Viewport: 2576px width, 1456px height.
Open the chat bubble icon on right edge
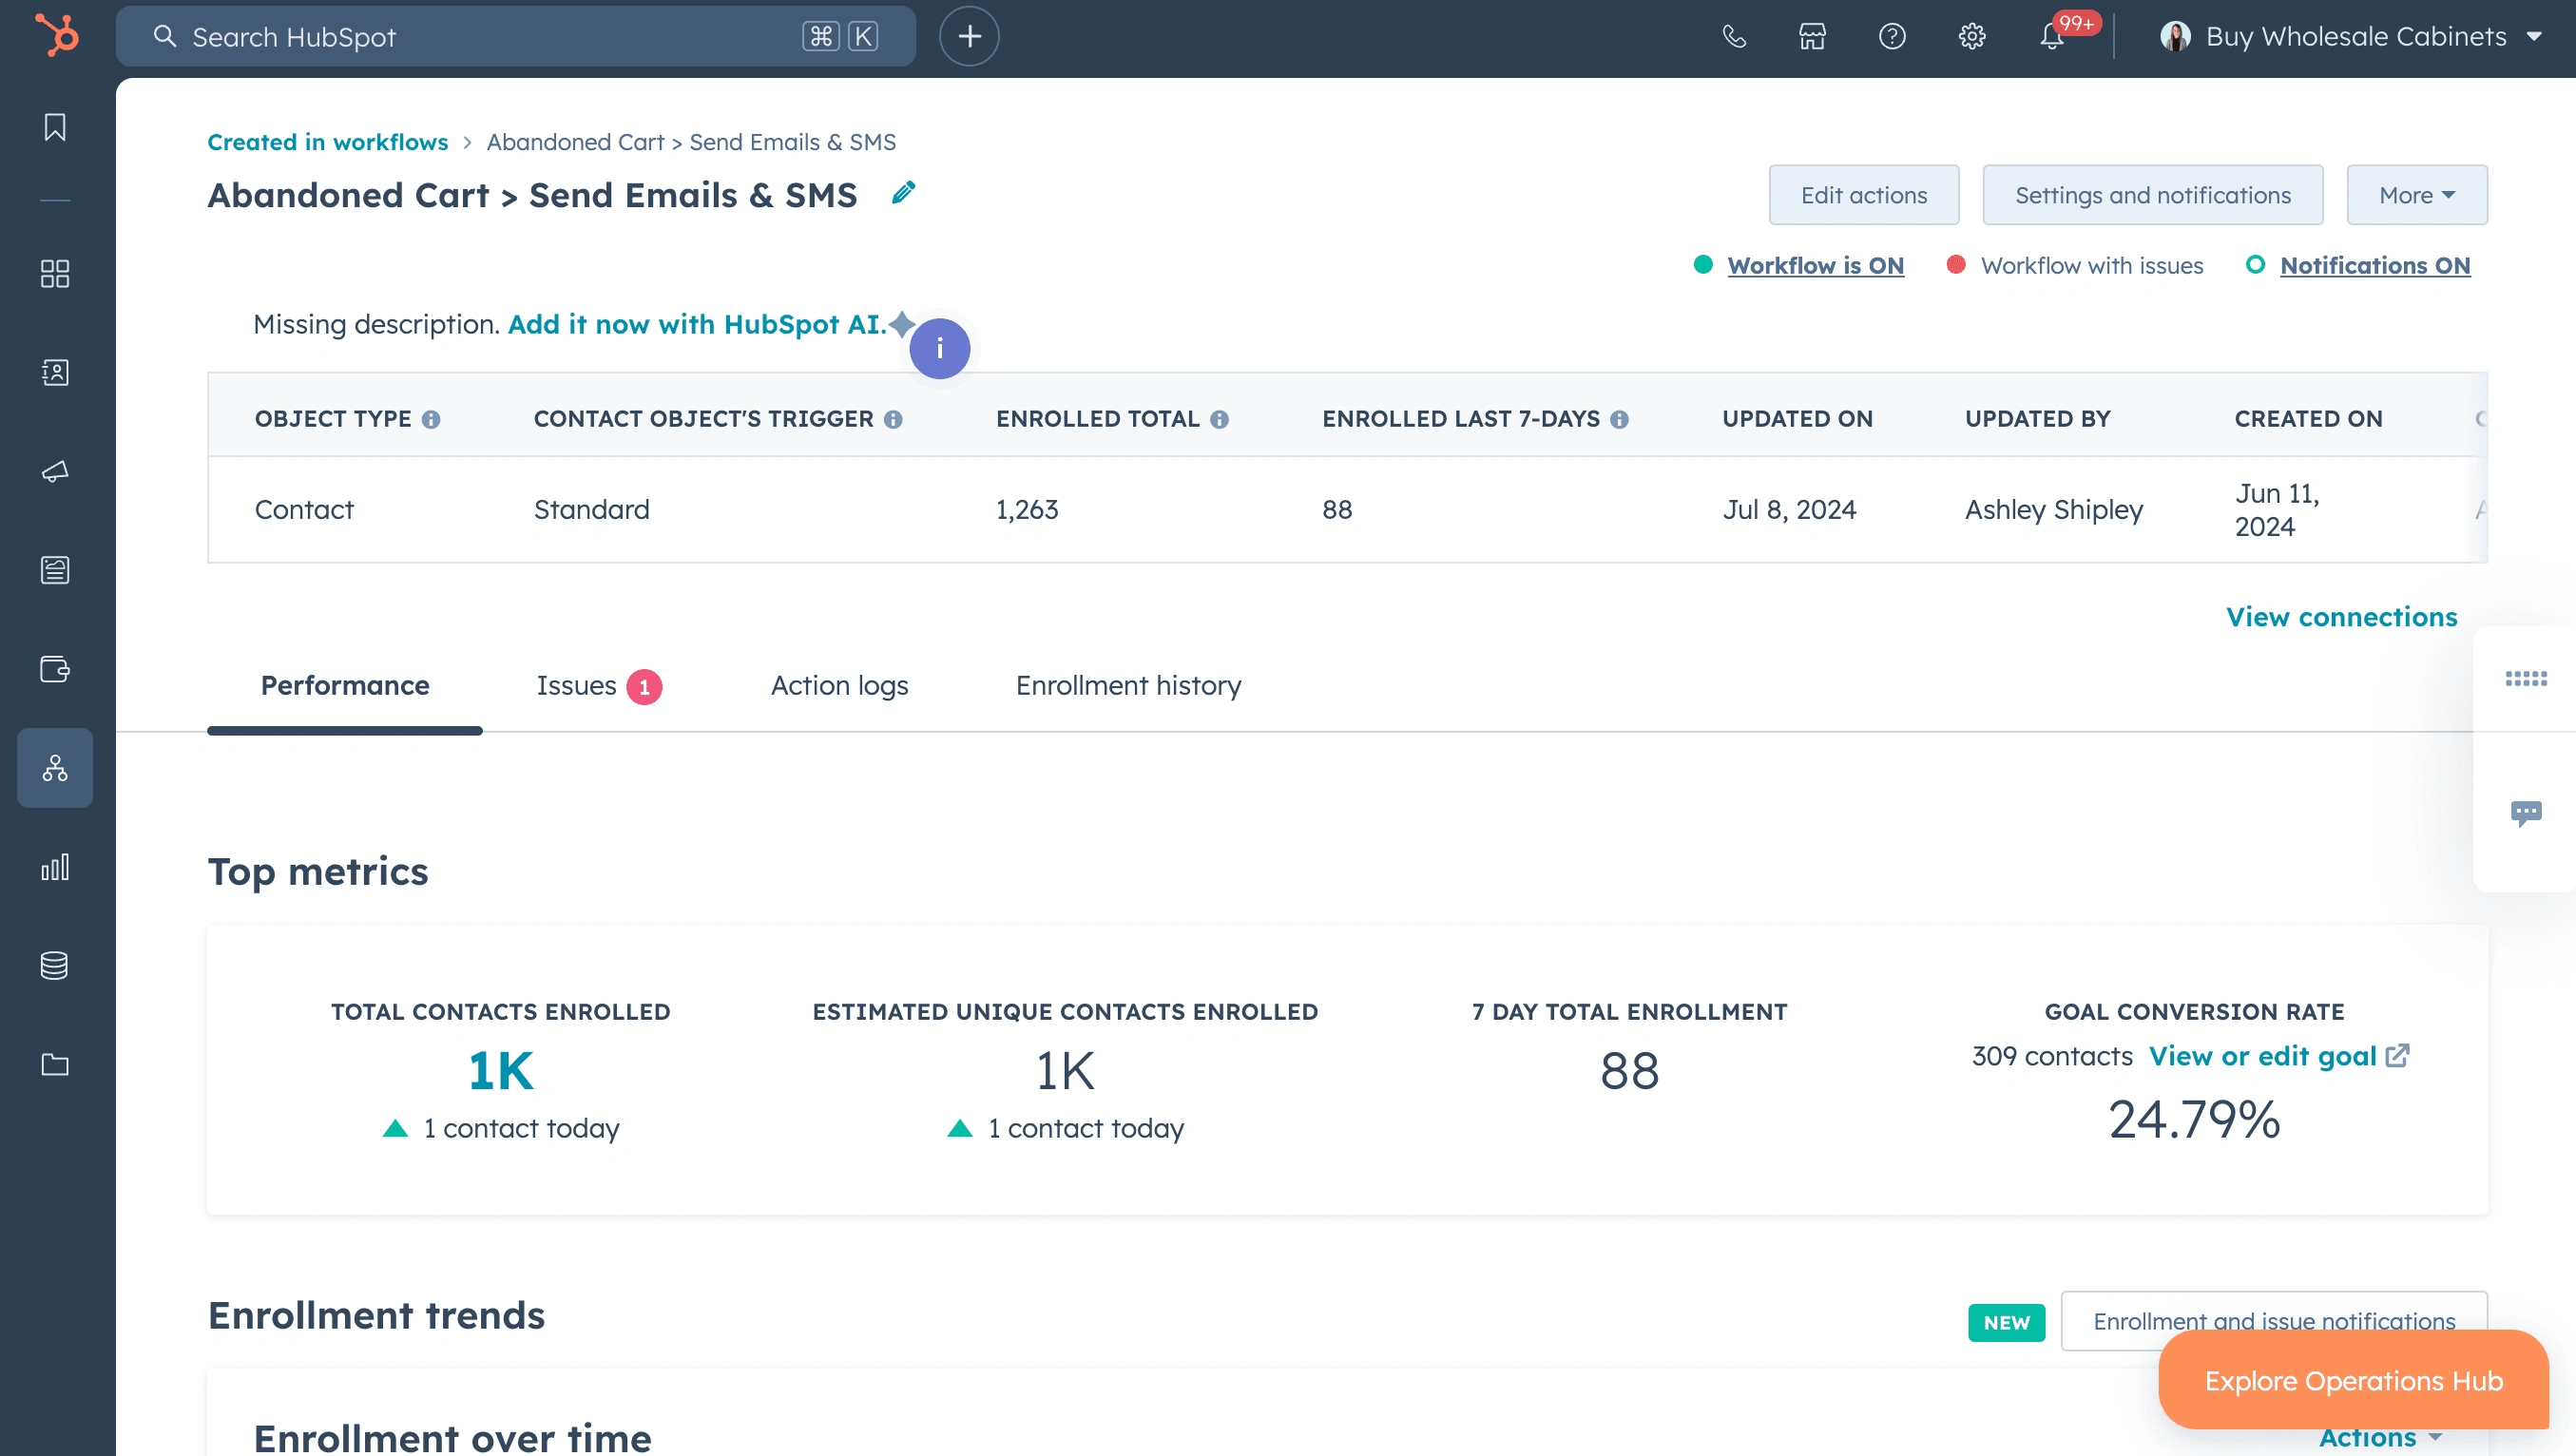[2526, 813]
